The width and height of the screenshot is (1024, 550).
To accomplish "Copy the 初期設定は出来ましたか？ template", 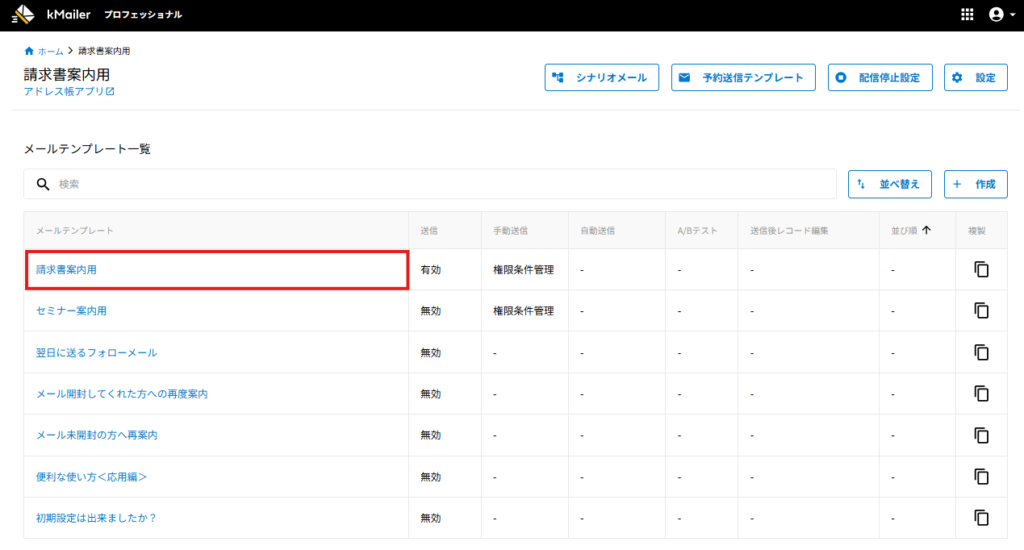I will click(x=981, y=517).
